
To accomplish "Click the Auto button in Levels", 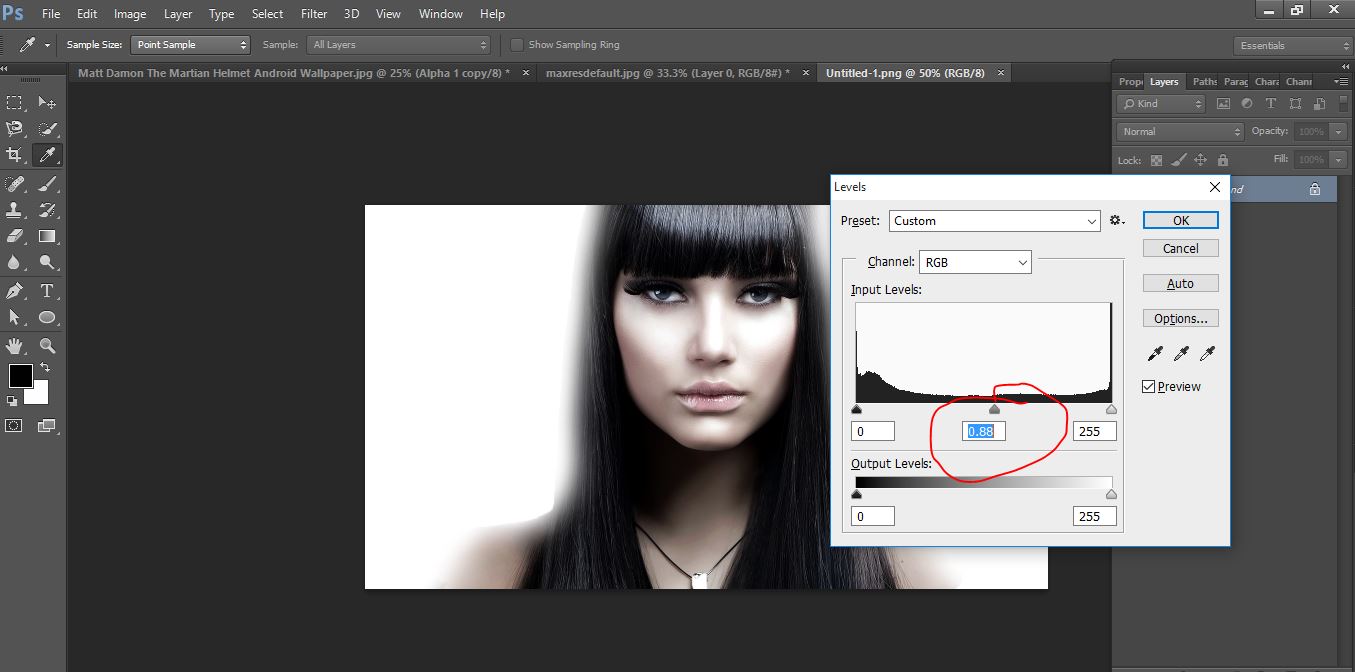I will coord(1180,284).
